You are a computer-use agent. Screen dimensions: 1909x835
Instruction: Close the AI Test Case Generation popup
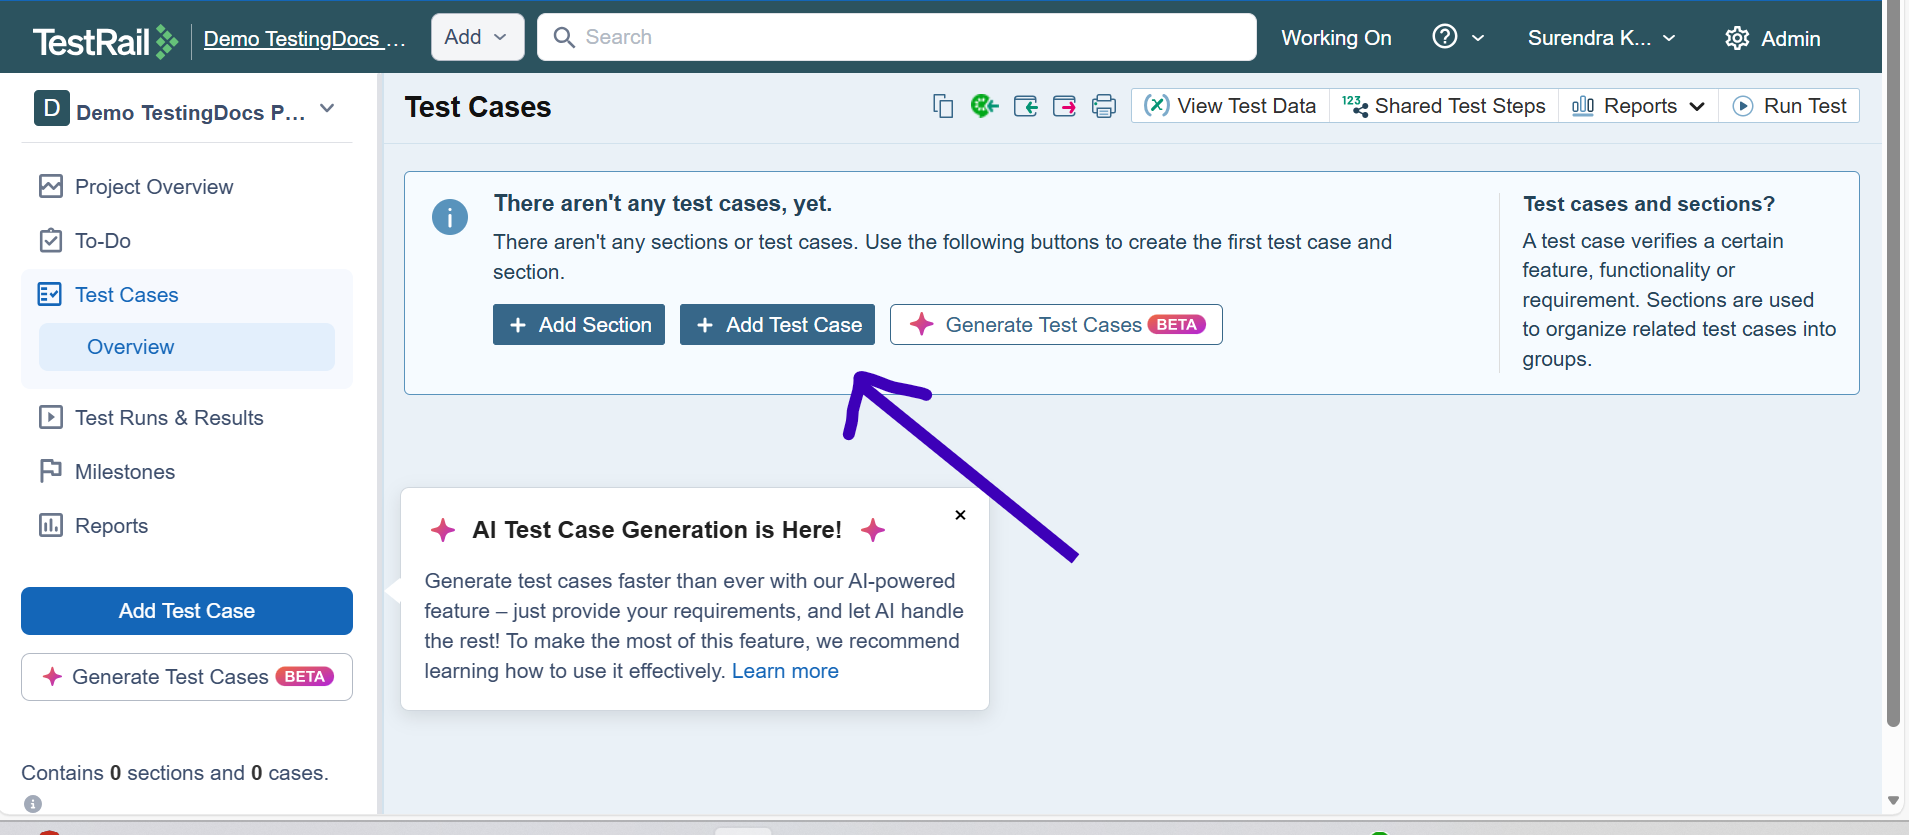[x=960, y=515]
